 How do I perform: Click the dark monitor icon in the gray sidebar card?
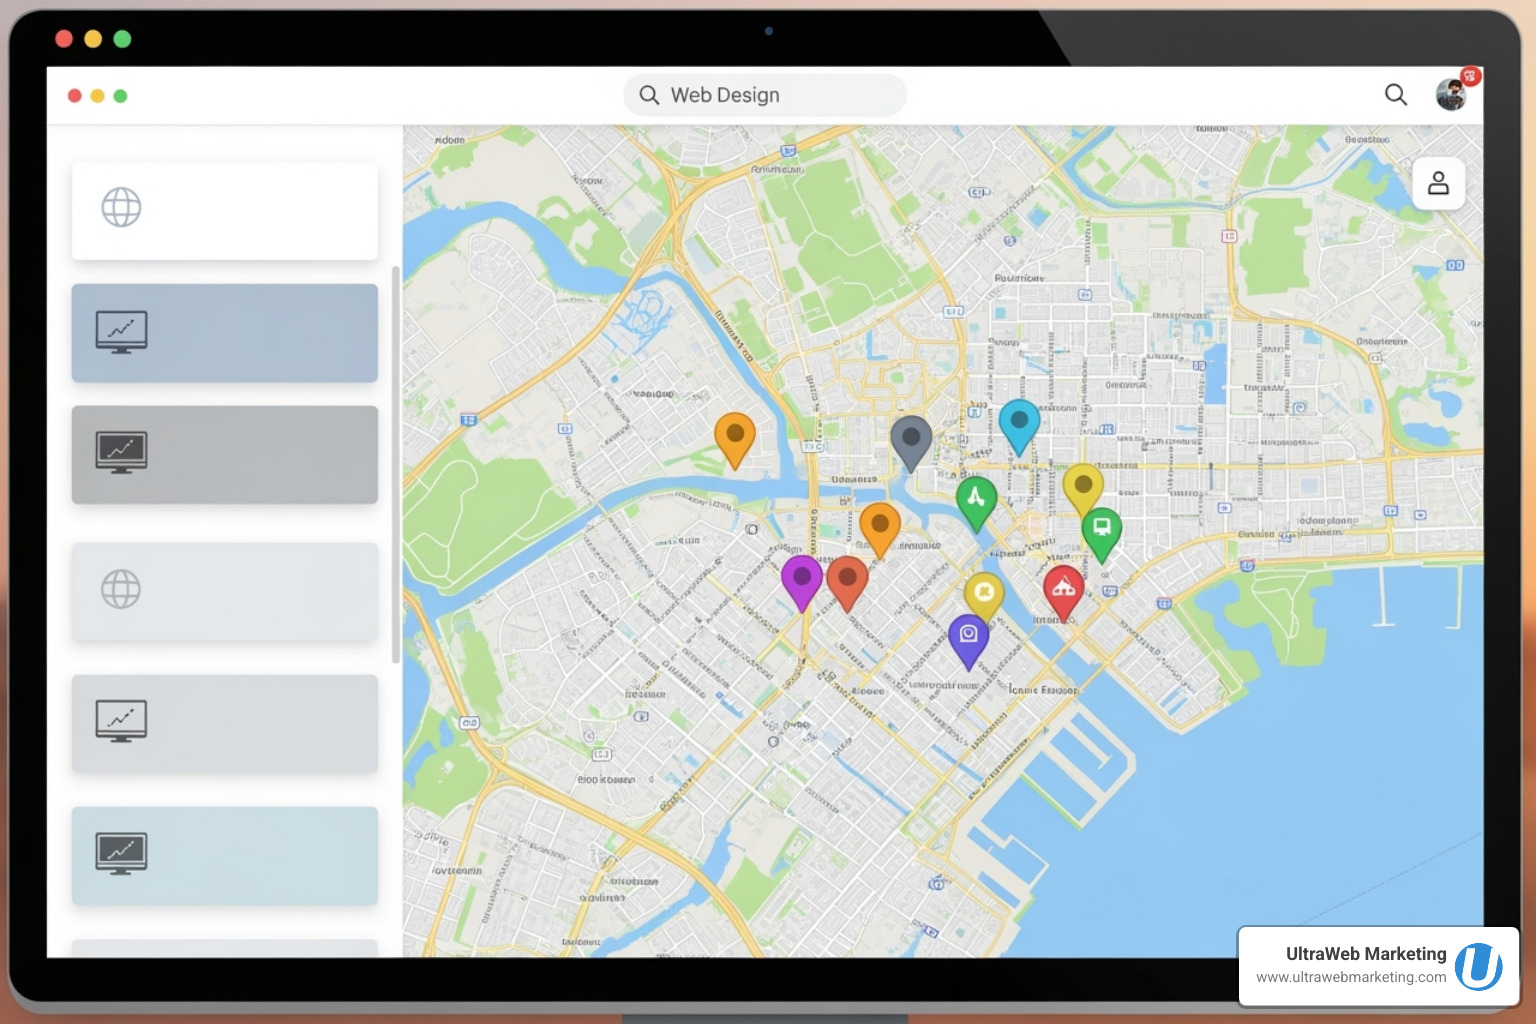122,453
